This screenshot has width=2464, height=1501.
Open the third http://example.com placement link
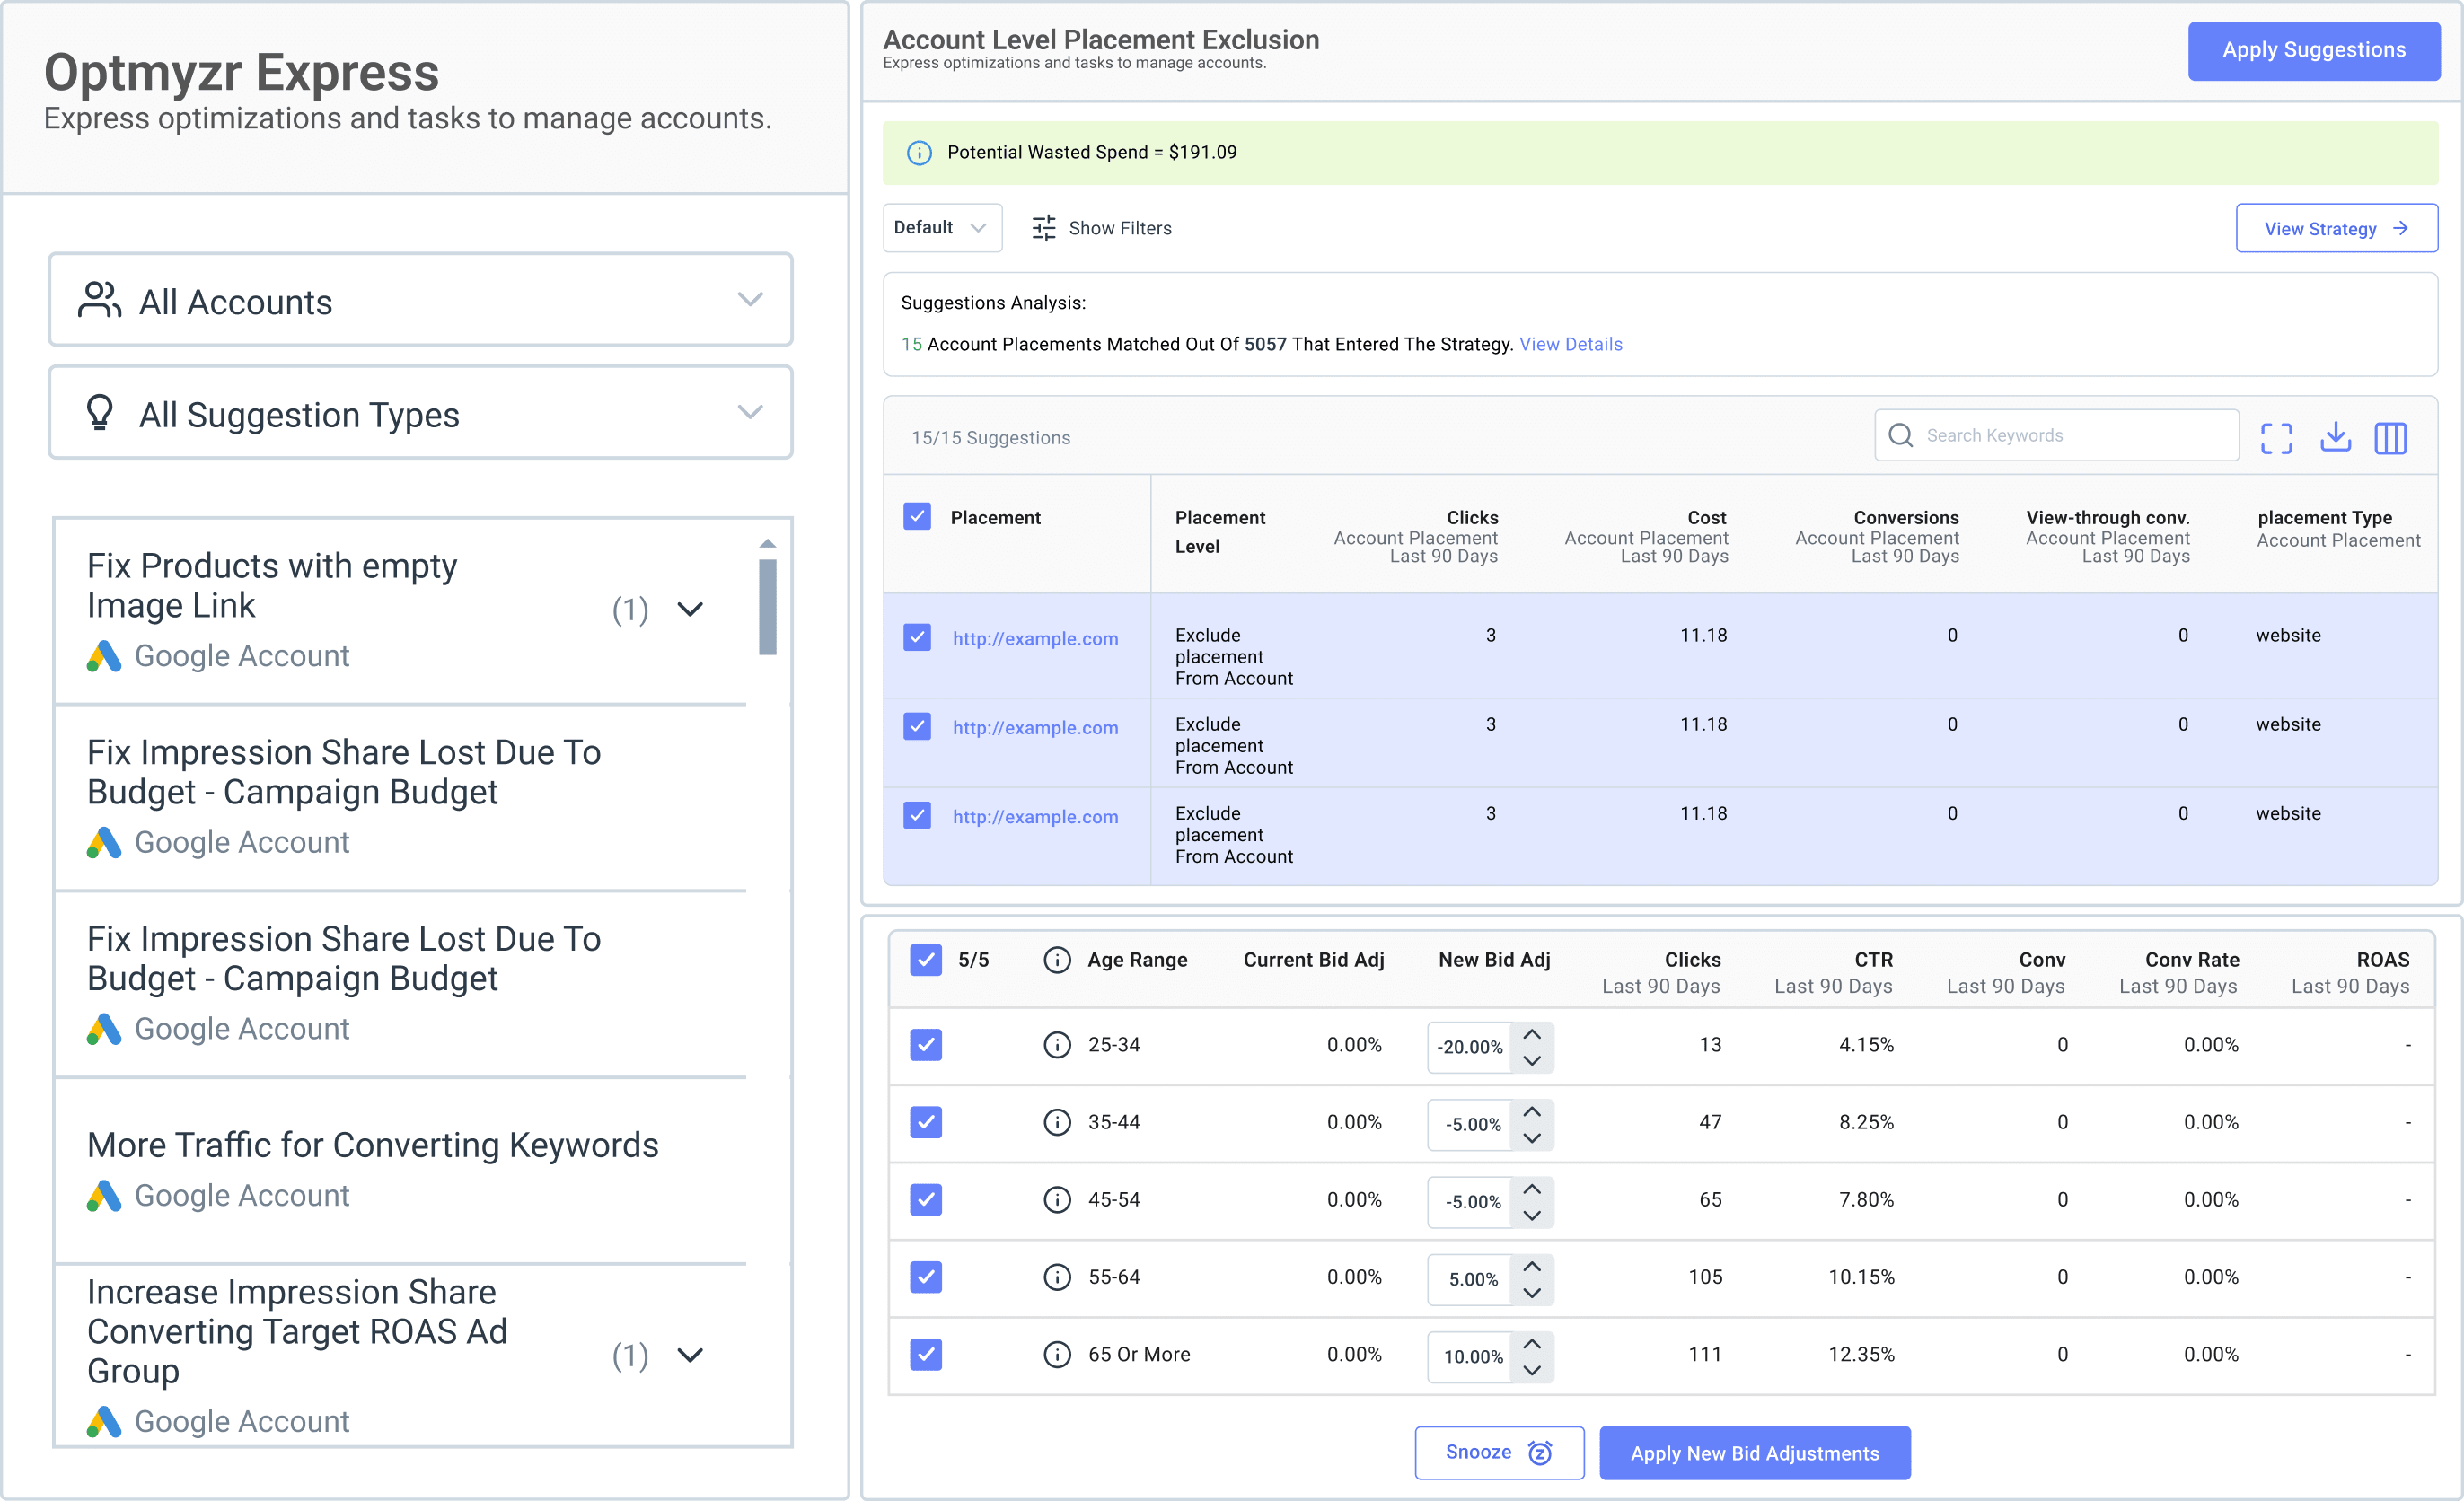click(1035, 816)
